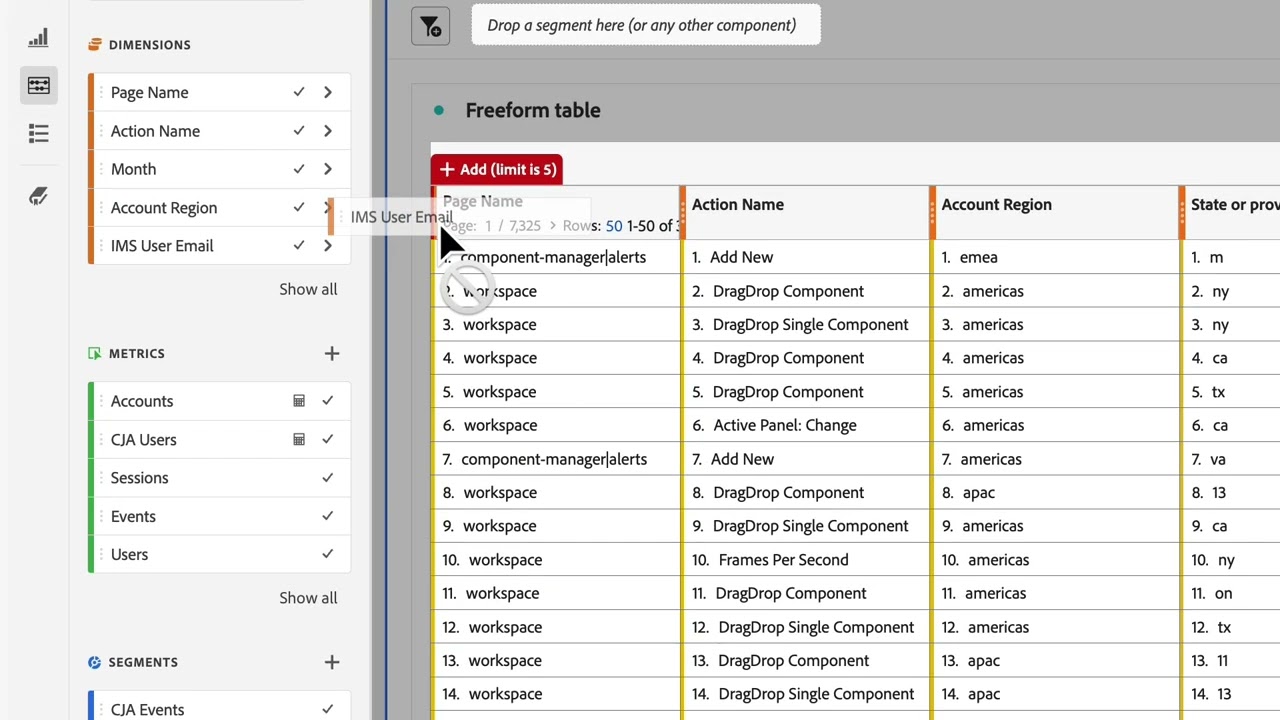Toggle the checkmark on CJA Events segment
The width and height of the screenshot is (1280, 720).
pos(327,710)
